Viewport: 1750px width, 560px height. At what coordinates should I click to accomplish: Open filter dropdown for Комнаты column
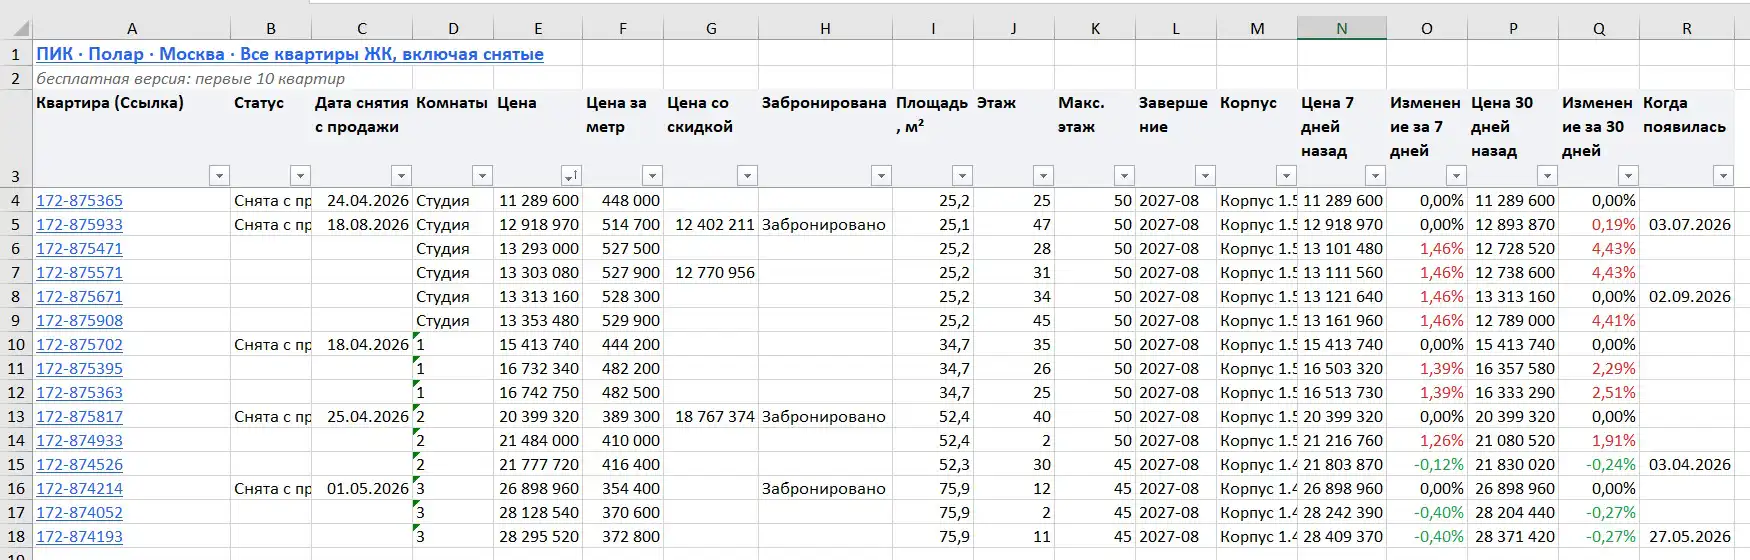point(482,176)
